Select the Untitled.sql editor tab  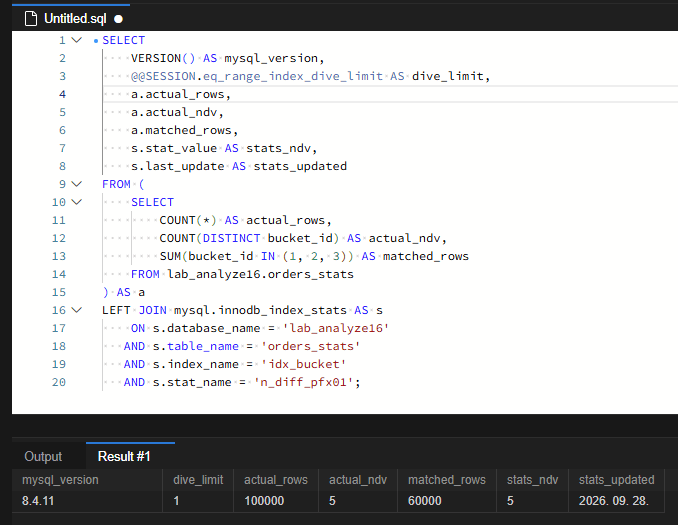(x=71, y=18)
